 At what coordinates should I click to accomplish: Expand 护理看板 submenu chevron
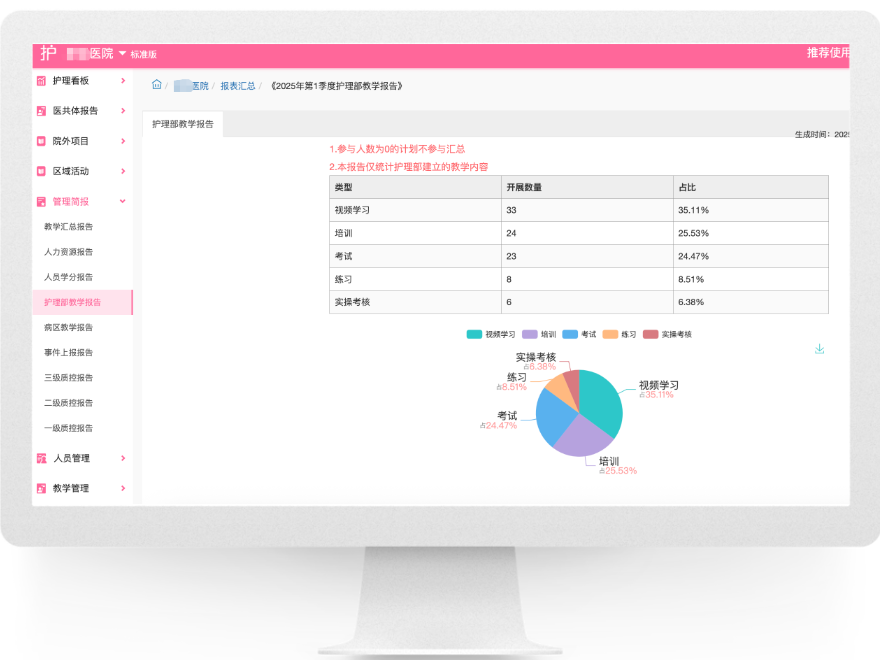click(123, 81)
